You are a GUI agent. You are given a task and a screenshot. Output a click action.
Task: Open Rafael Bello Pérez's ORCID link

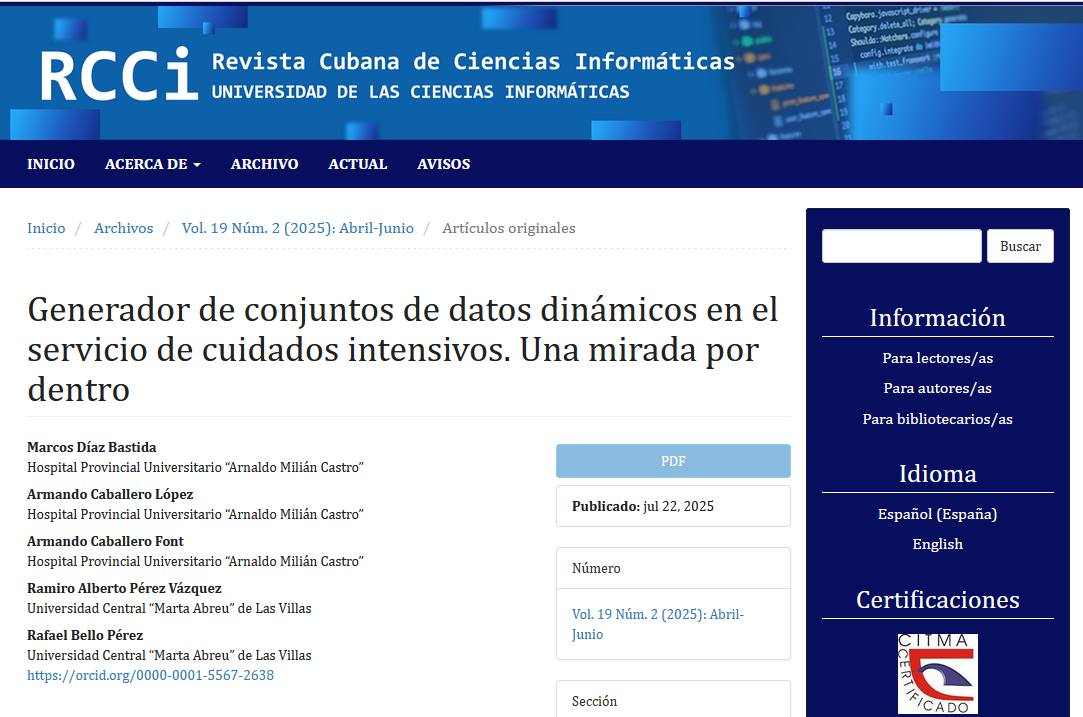[150, 675]
